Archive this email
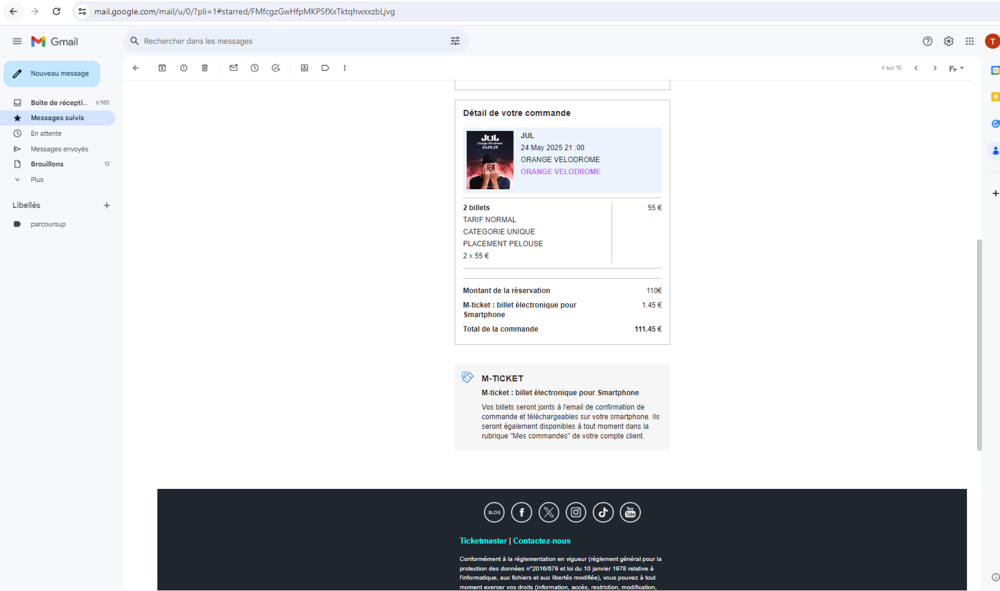 coord(162,68)
